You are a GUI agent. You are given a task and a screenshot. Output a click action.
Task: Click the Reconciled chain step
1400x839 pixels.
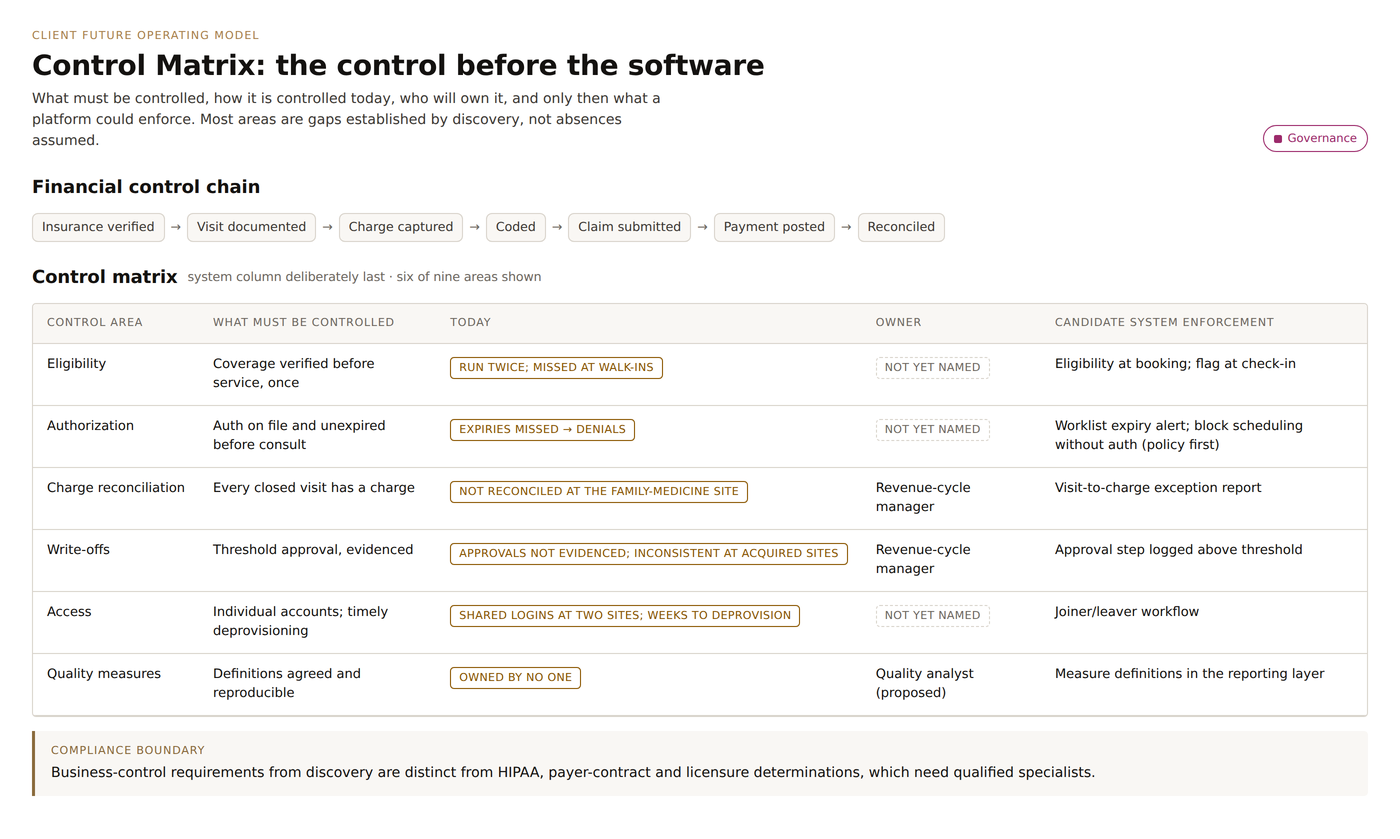(901, 227)
